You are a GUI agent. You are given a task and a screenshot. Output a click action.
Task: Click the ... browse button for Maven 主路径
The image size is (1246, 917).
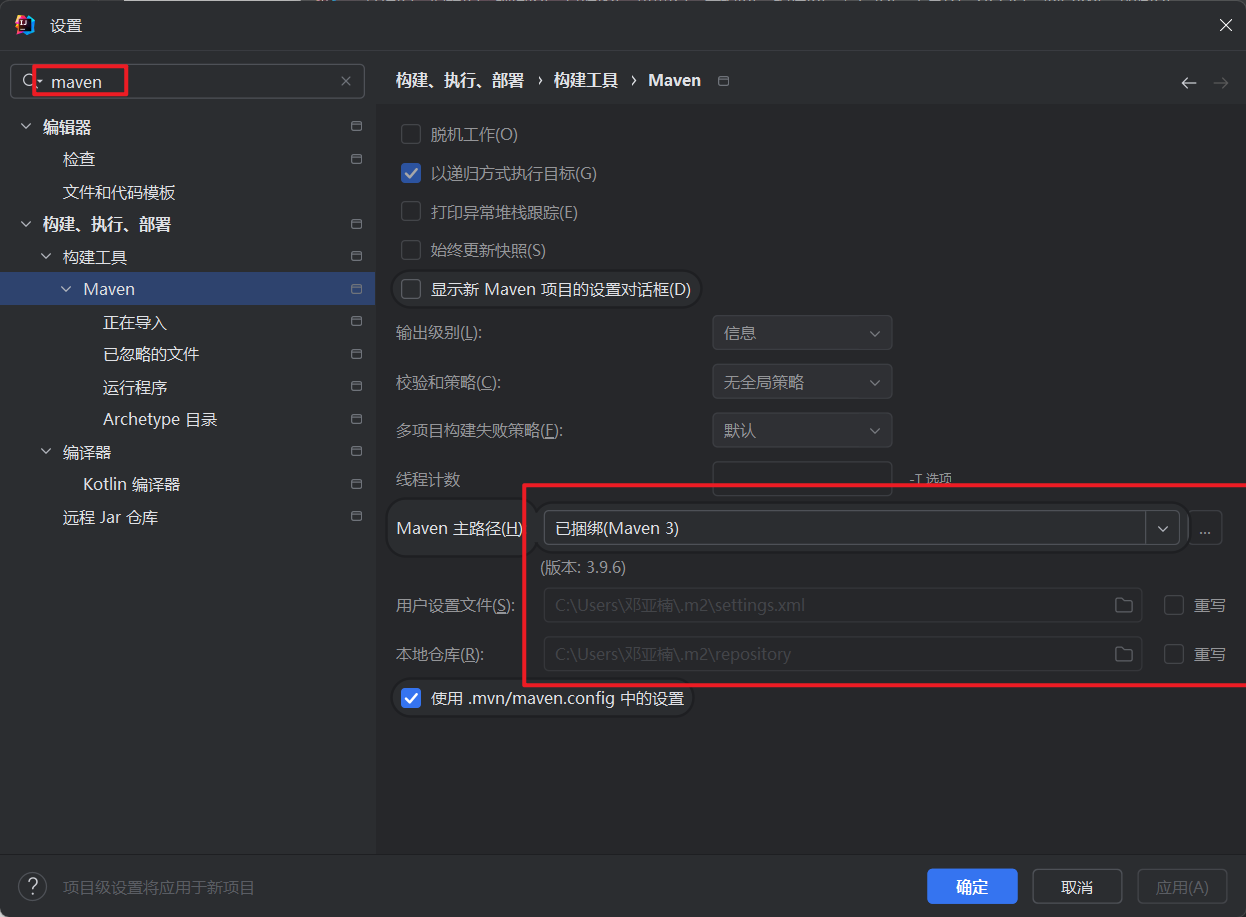1205,528
